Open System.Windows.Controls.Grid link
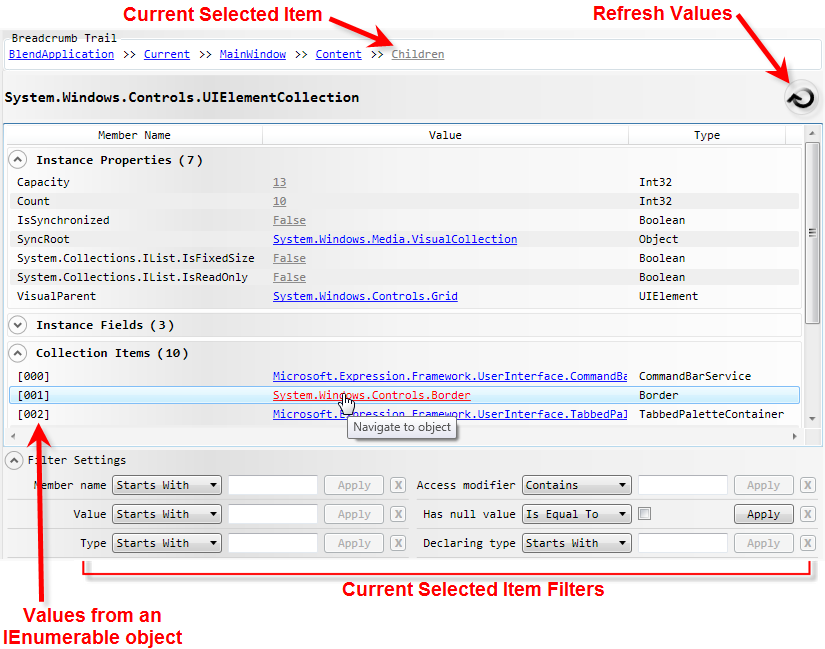Image resolution: width=825 pixels, height=649 pixels. pyautogui.click(x=365, y=296)
